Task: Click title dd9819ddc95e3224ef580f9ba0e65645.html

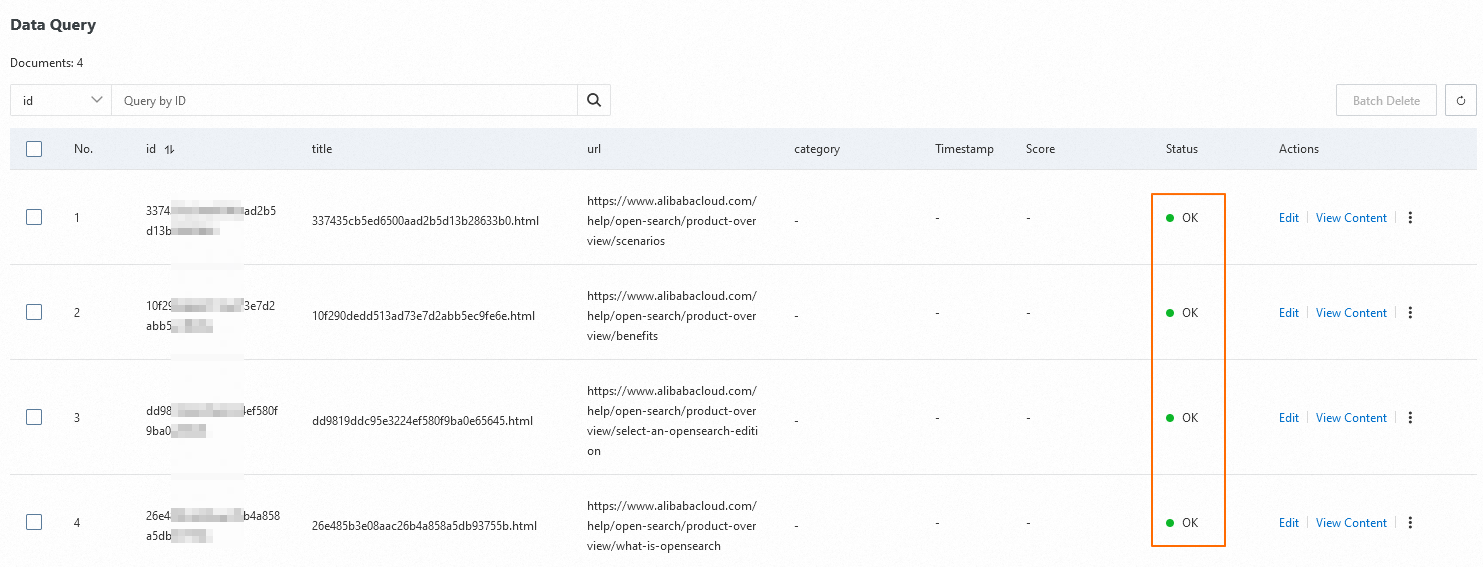Action: (x=422, y=420)
